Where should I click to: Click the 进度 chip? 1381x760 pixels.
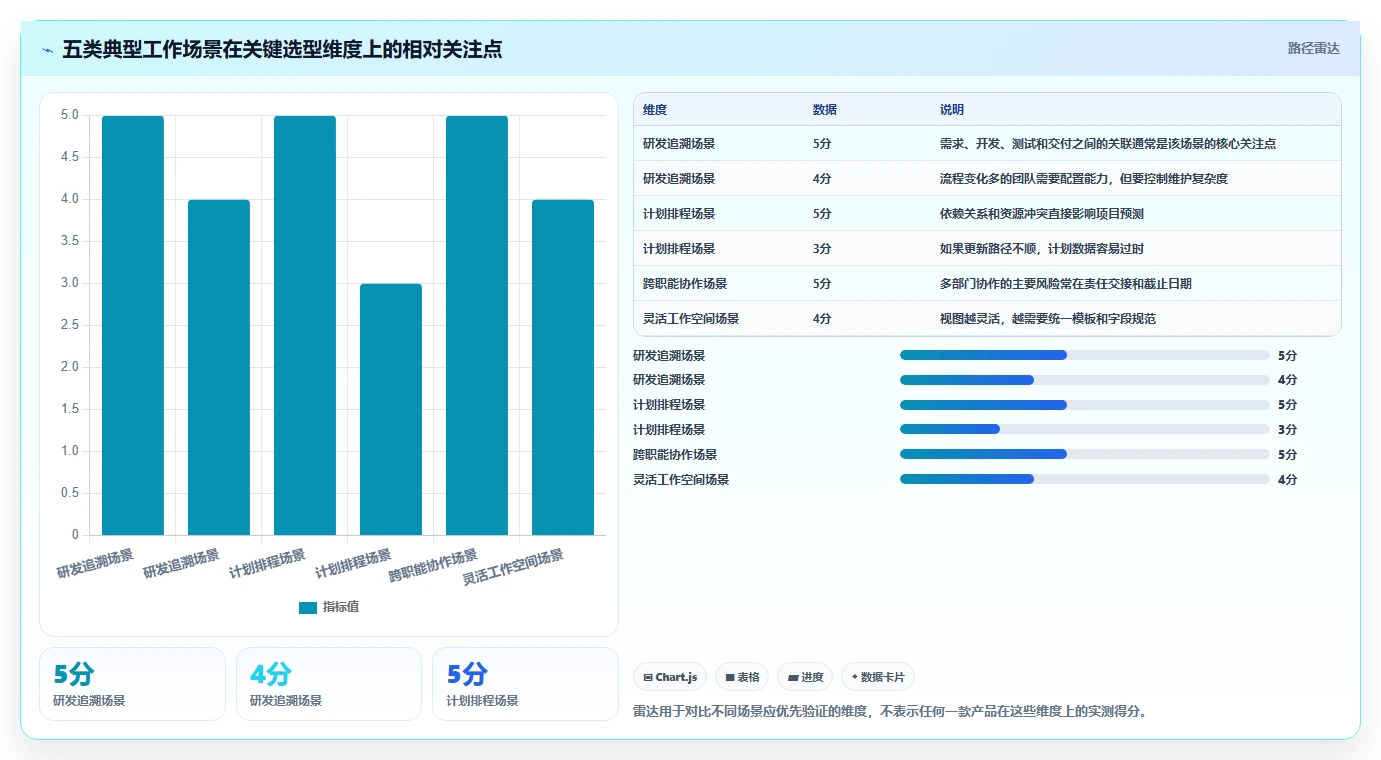point(805,677)
